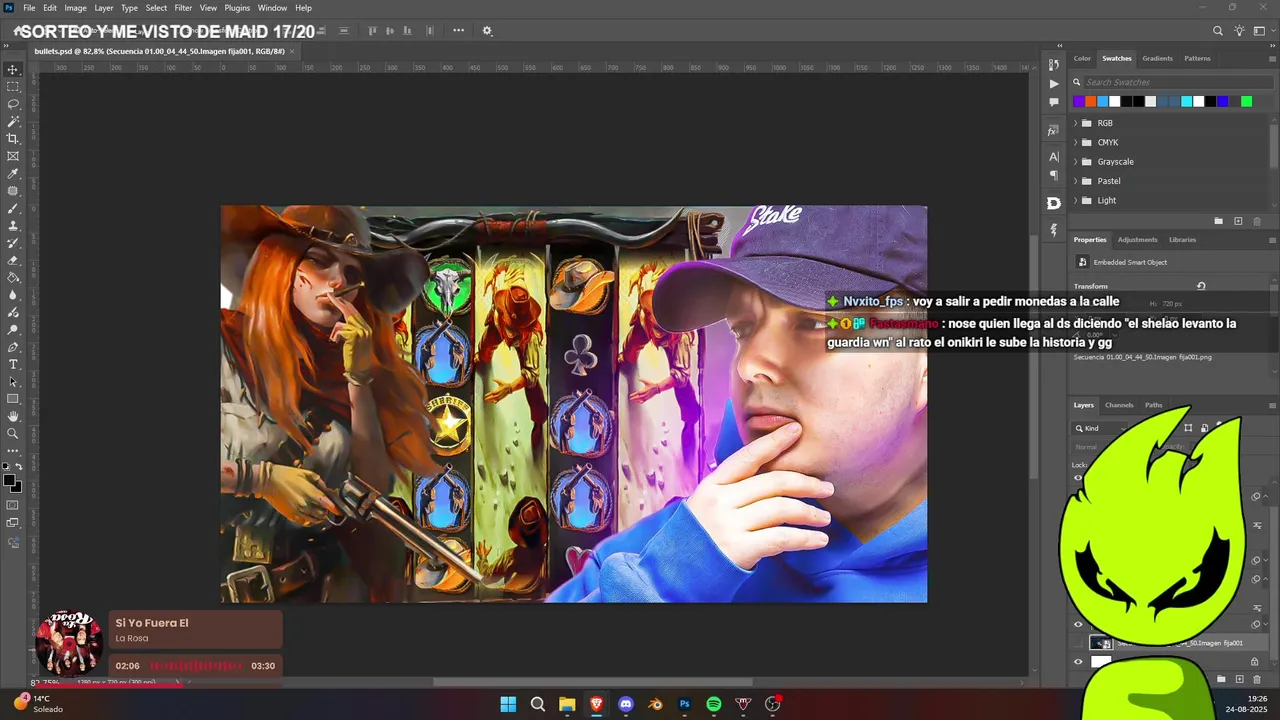Viewport: 1280px width, 720px height.
Task: Expand the CMYK swatch group
Action: [x=1076, y=142]
